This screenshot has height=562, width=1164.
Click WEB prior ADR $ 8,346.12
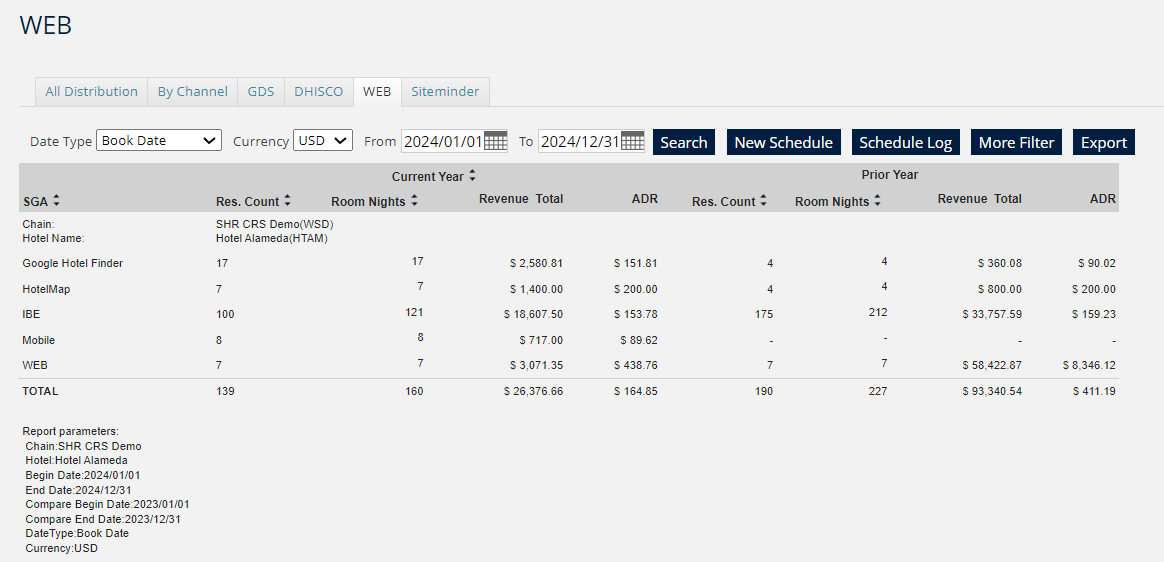(1089, 365)
